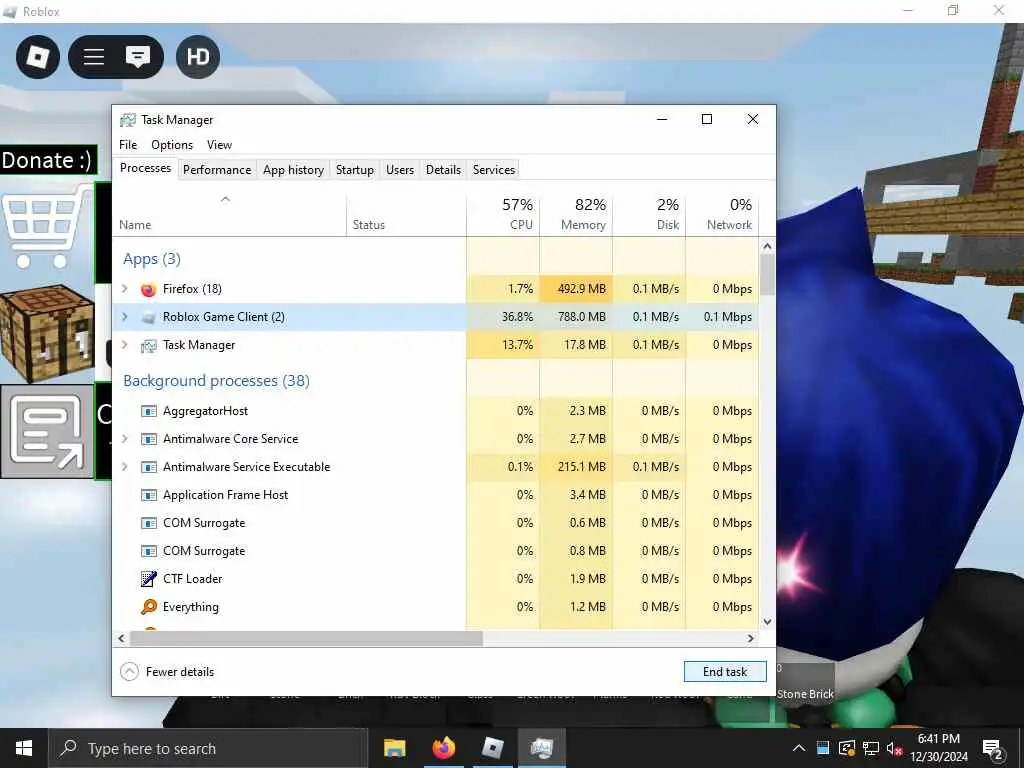
Task: Click the scroll down arrow
Action: 767,622
